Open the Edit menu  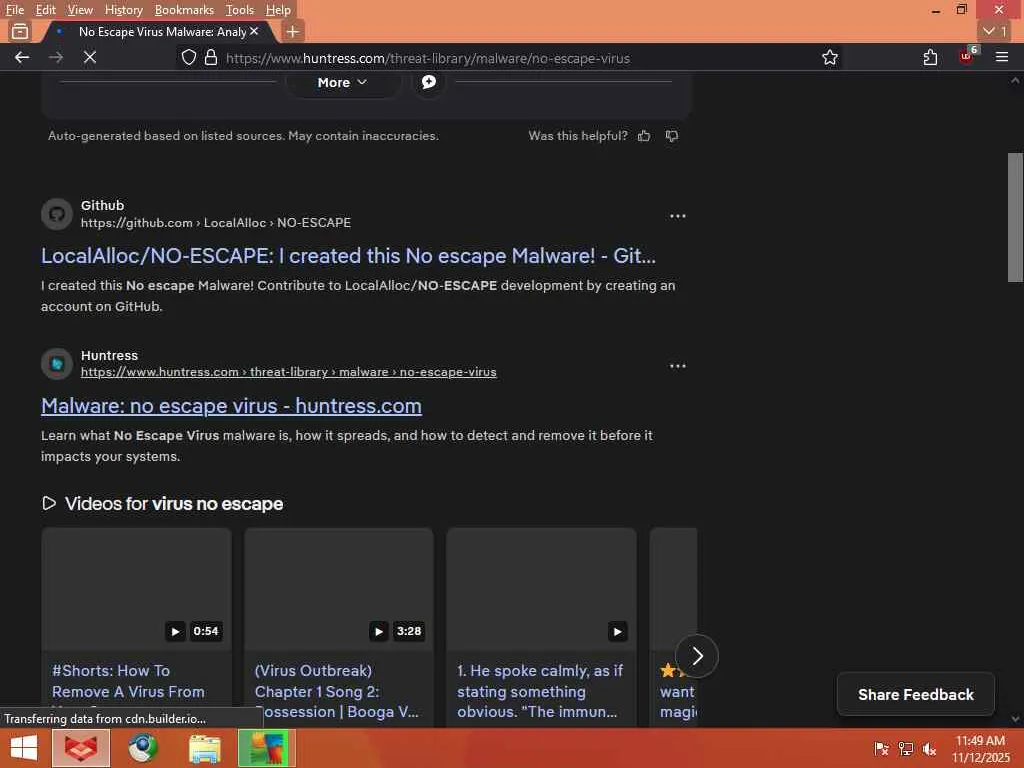click(x=45, y=10)
